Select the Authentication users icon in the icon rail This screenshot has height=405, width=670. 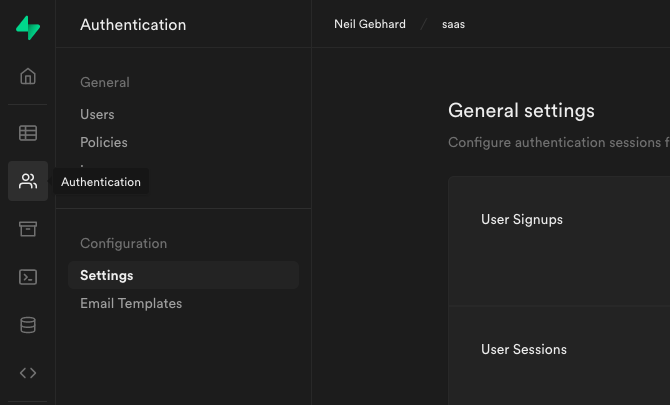[28, 181]
